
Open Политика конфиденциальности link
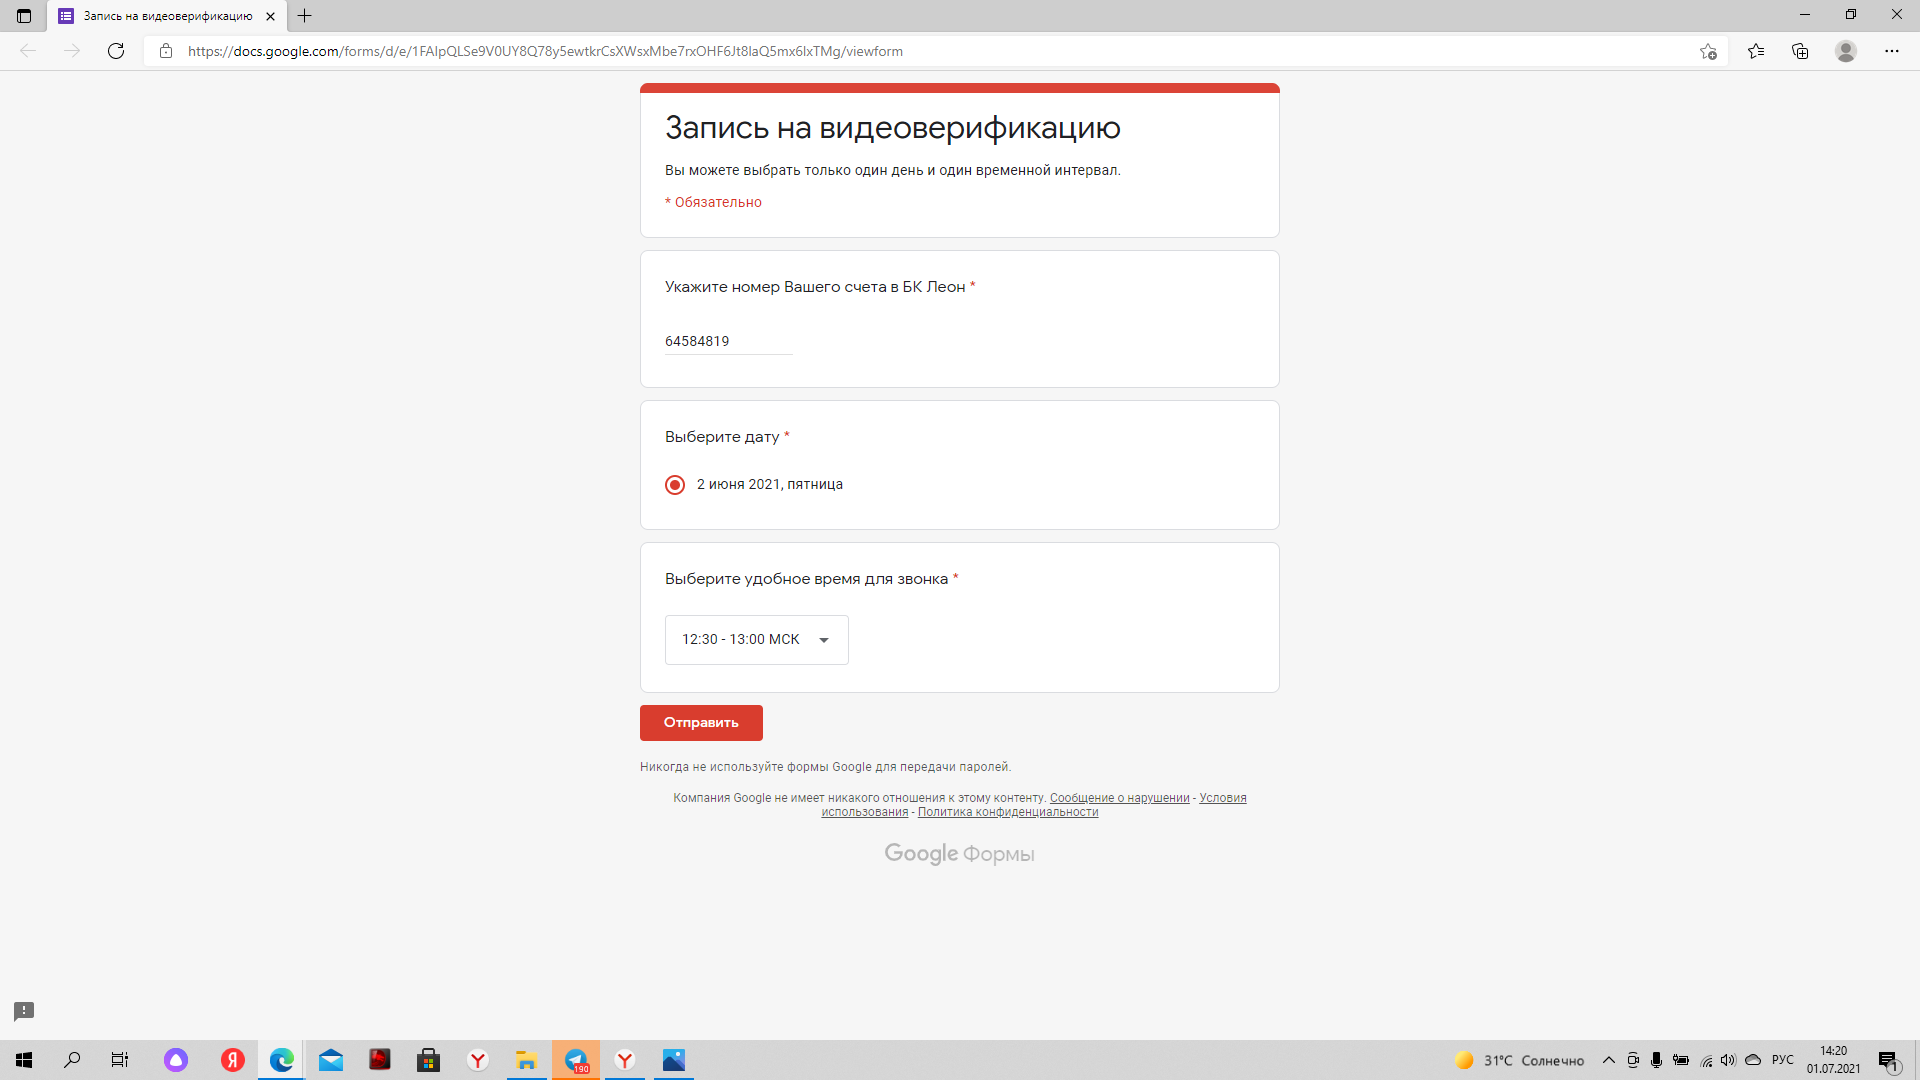[x=1007, y=812]
